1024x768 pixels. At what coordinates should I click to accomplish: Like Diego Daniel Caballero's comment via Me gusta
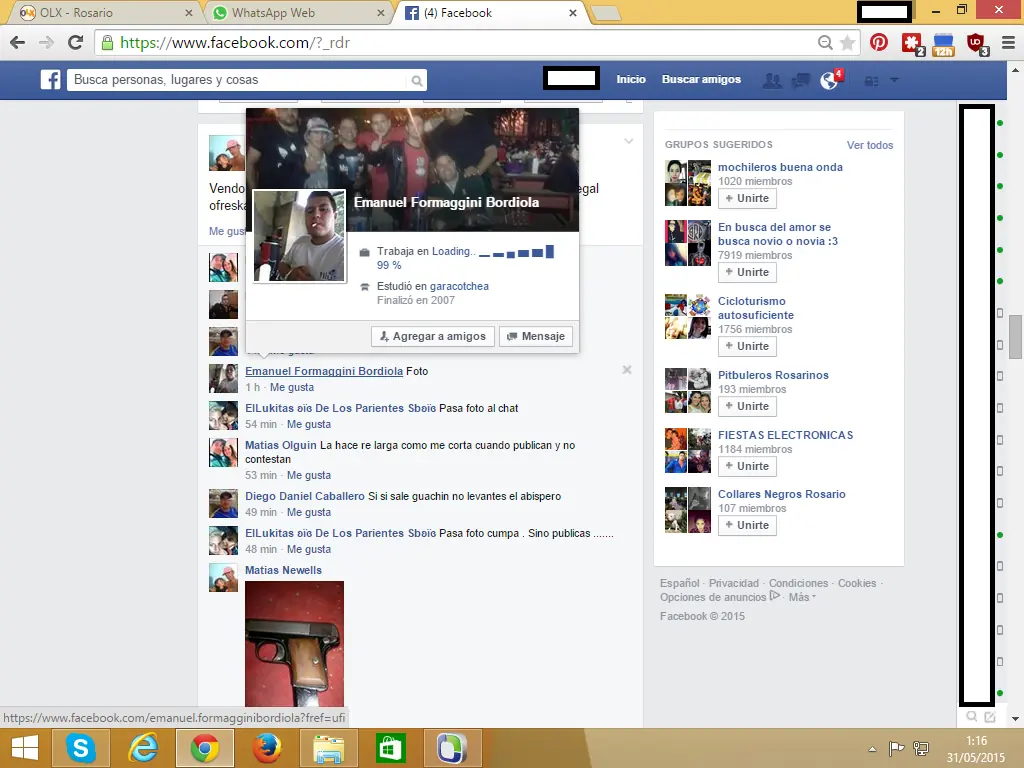click(x=309, y=513)
